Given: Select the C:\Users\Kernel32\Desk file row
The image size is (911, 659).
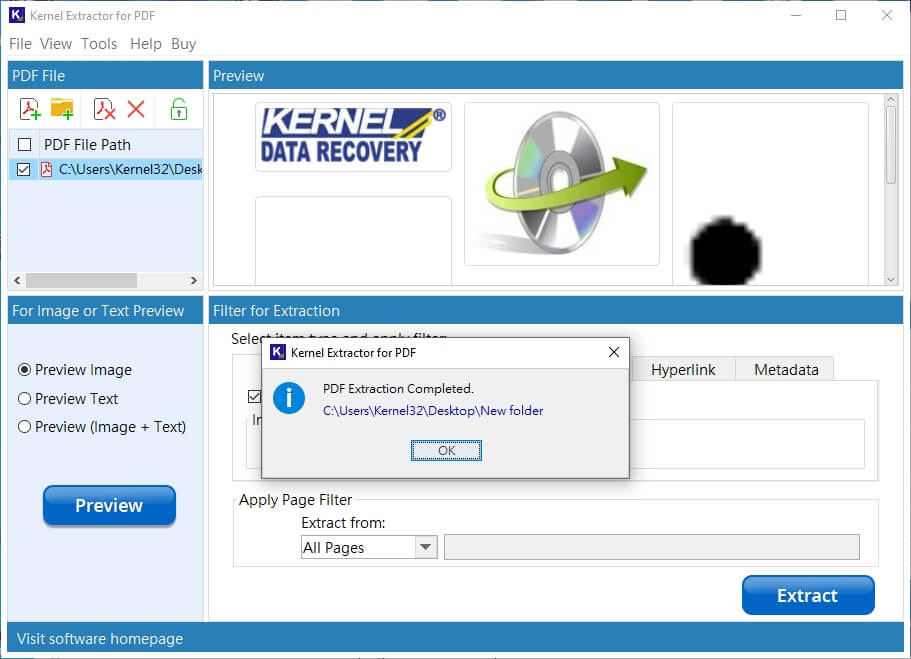Looking at the screenshot, I should tap(106, 170).
